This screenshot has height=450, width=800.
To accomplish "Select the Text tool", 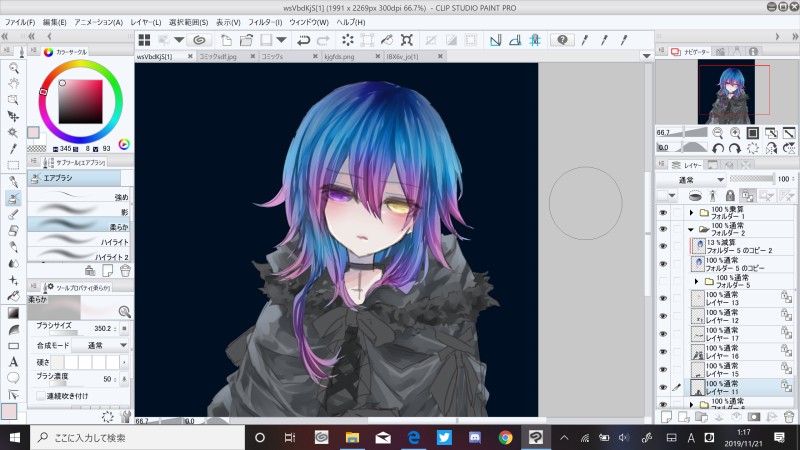I will coord(14,362).
